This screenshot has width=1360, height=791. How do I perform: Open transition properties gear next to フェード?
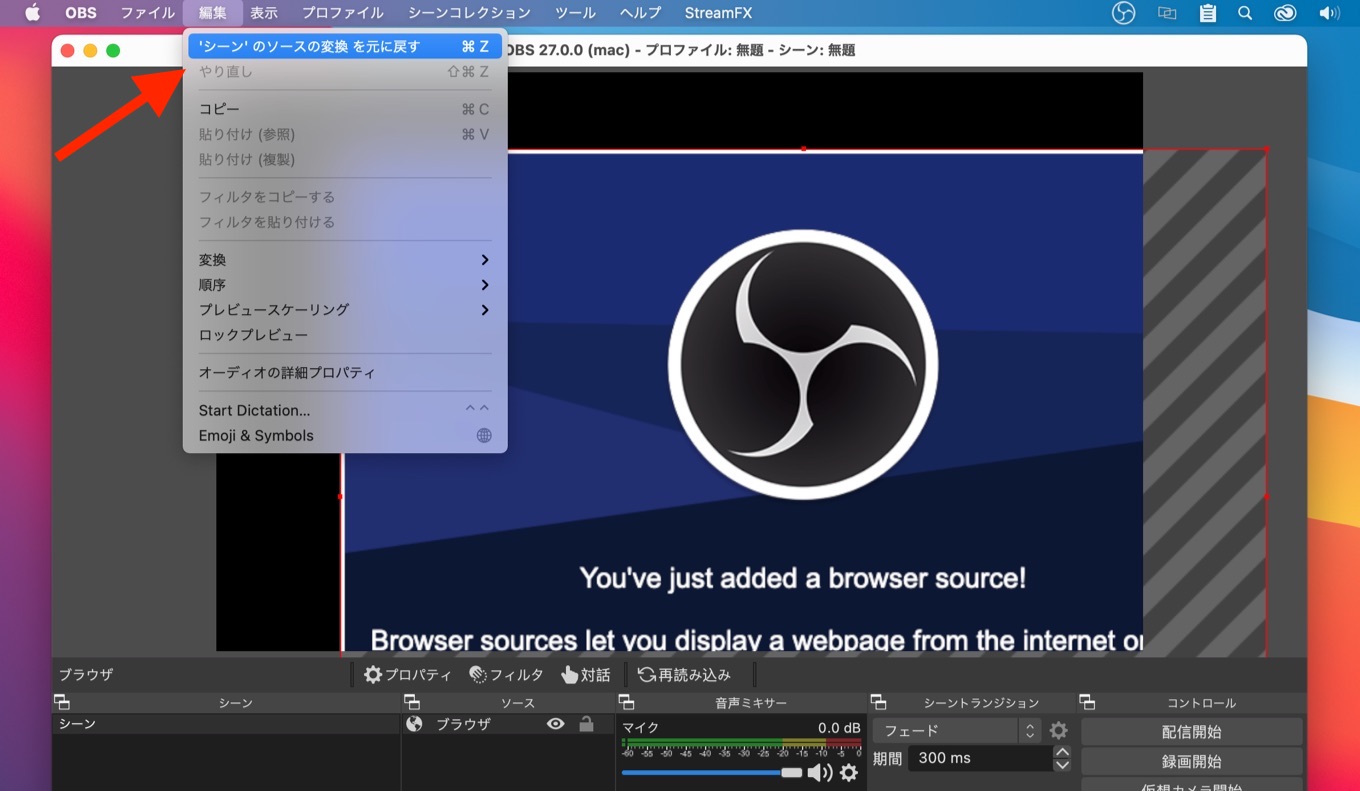coord(1058,731)
